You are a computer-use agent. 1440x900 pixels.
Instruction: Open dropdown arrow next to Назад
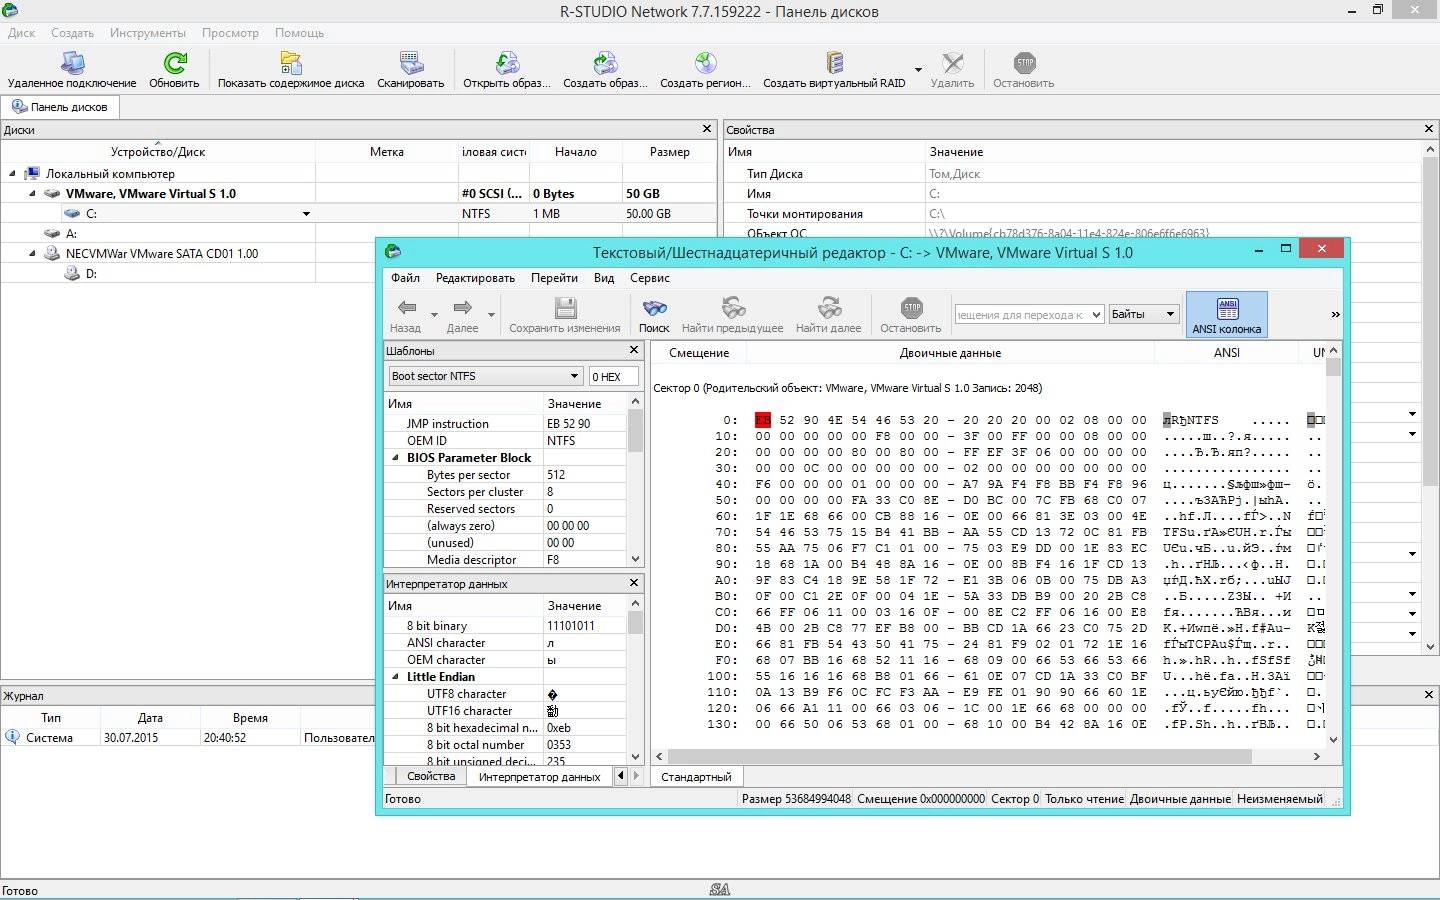(x=434, y=315)
